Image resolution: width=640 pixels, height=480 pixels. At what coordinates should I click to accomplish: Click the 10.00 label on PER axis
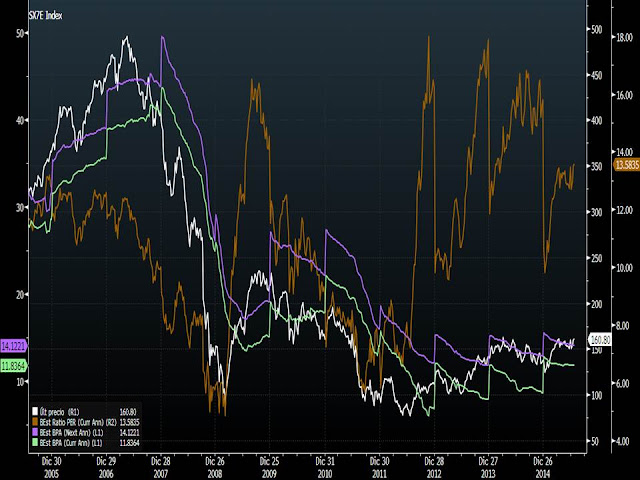click(624, 268)
